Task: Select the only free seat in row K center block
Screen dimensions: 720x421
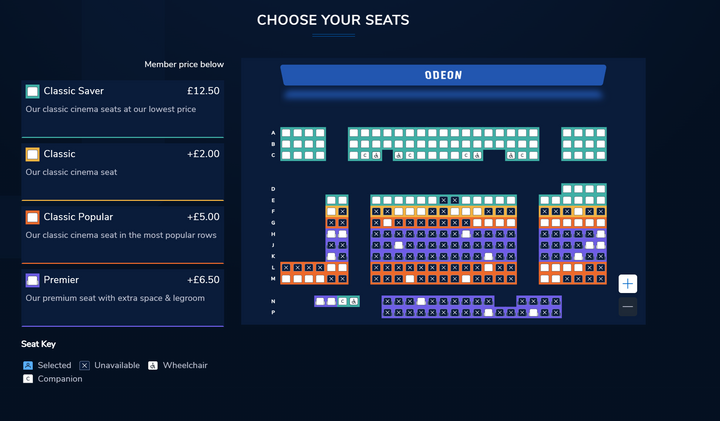Action: point(489,257)
